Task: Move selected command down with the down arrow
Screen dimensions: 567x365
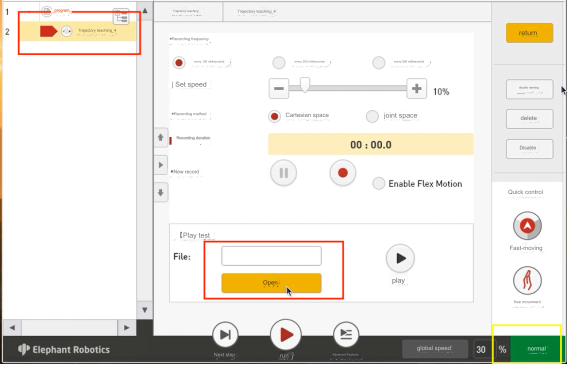Action: [161, 192]
